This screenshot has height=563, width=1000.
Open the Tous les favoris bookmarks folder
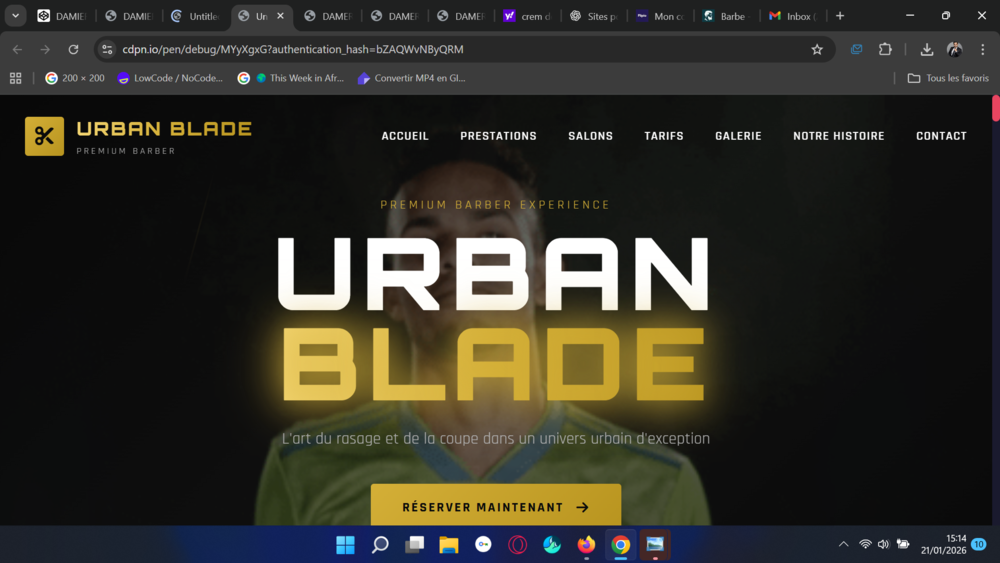947,78
